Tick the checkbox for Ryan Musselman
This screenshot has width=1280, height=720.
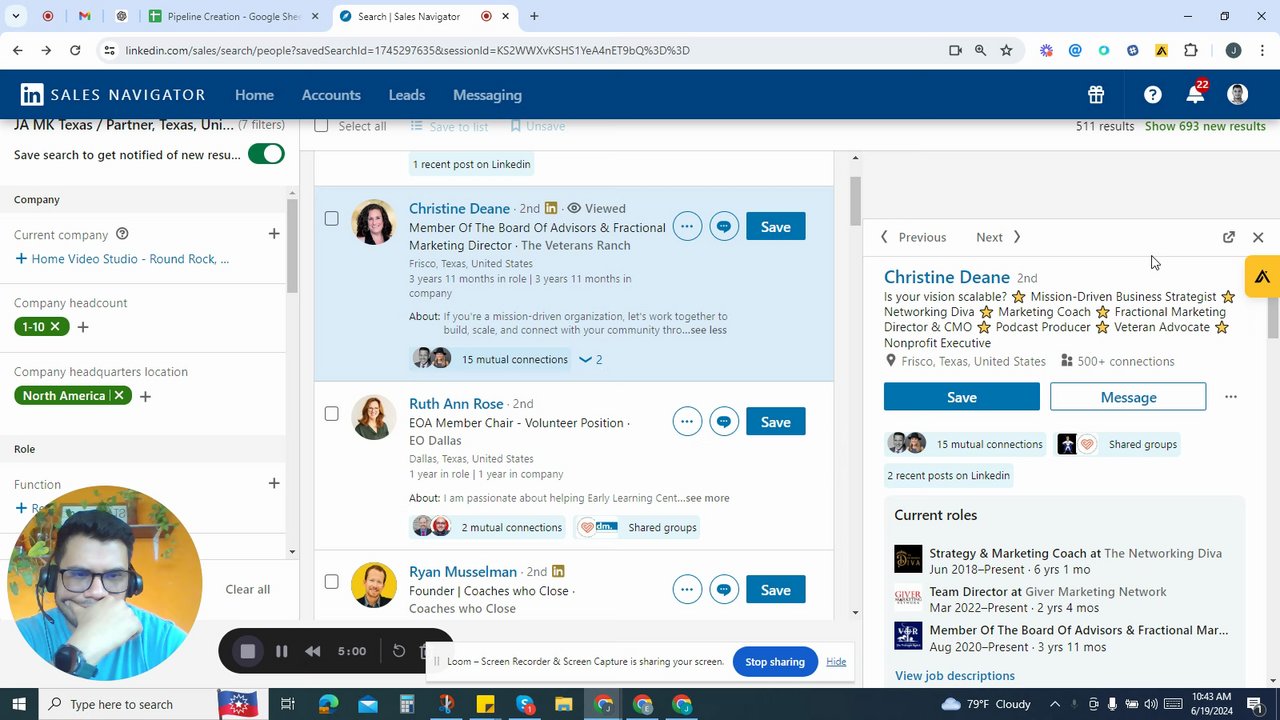pyautogui.click(x=331, y=581)
